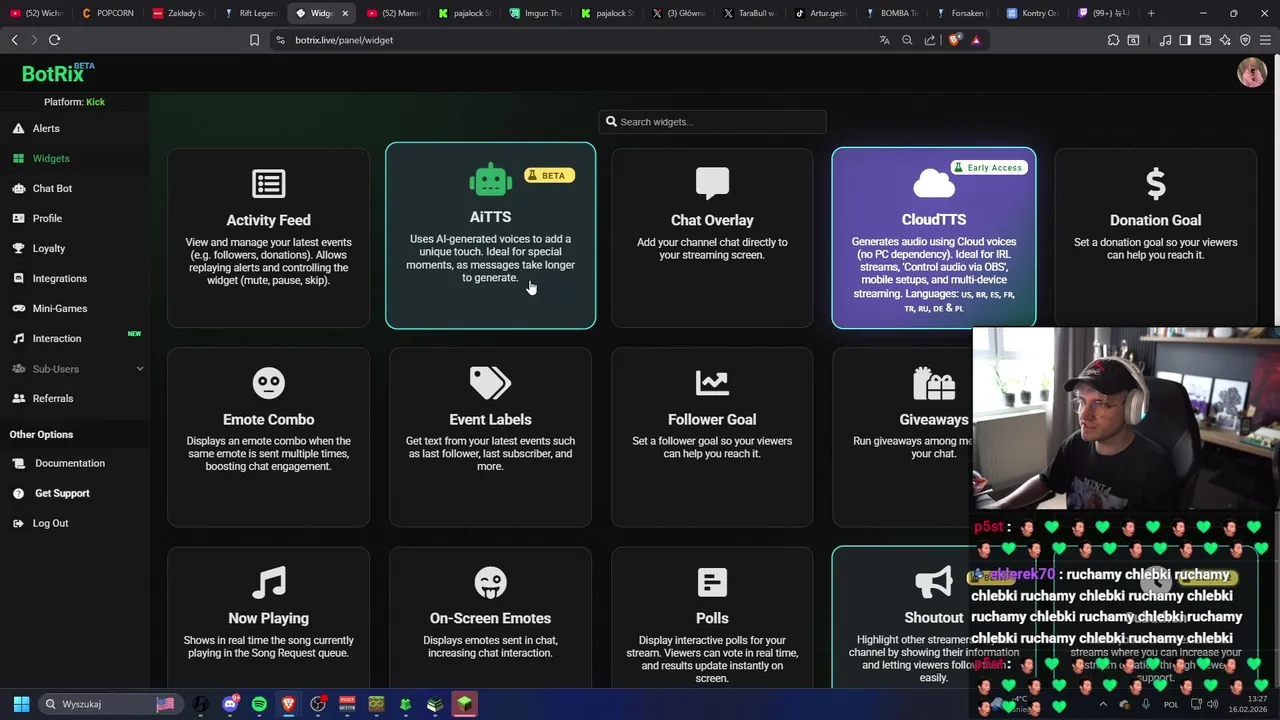This screenshot has width=1280, height=720.
Task: Open the Now Playing widget title
Action: 268,618
